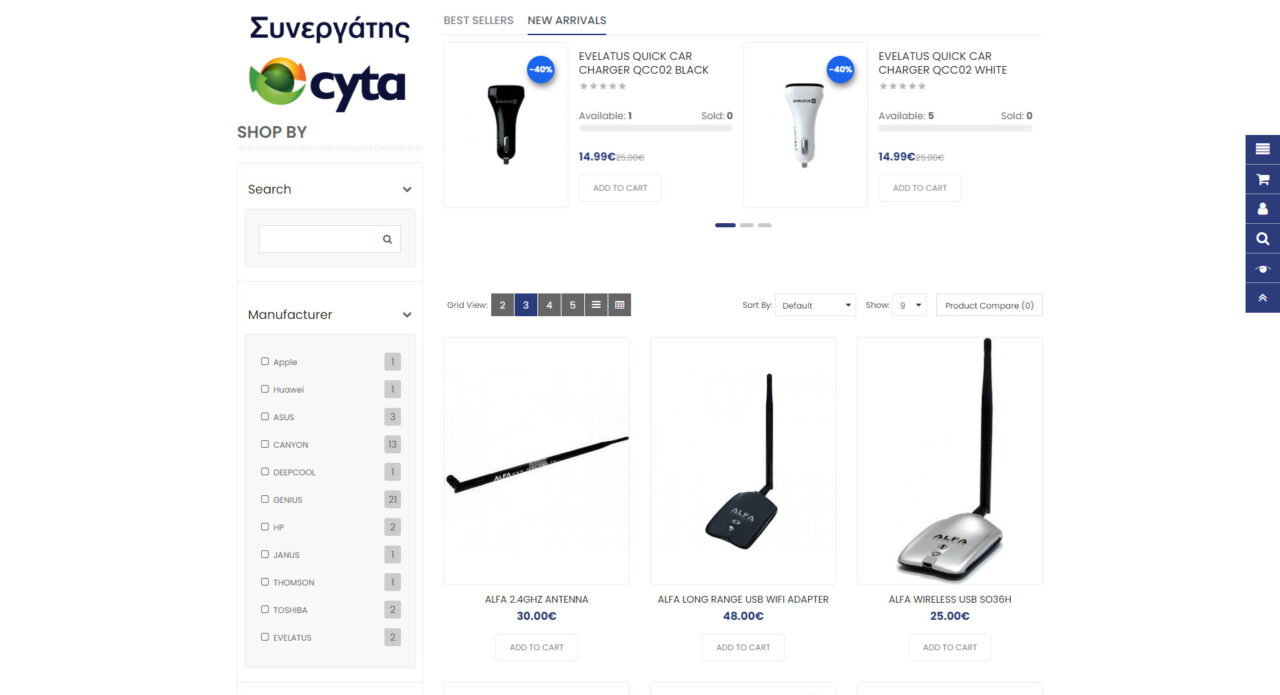Tick the CANYON manufacturer filter
Image resolution: width=1280 pixels, height=695 pixels.
[265, 444]
